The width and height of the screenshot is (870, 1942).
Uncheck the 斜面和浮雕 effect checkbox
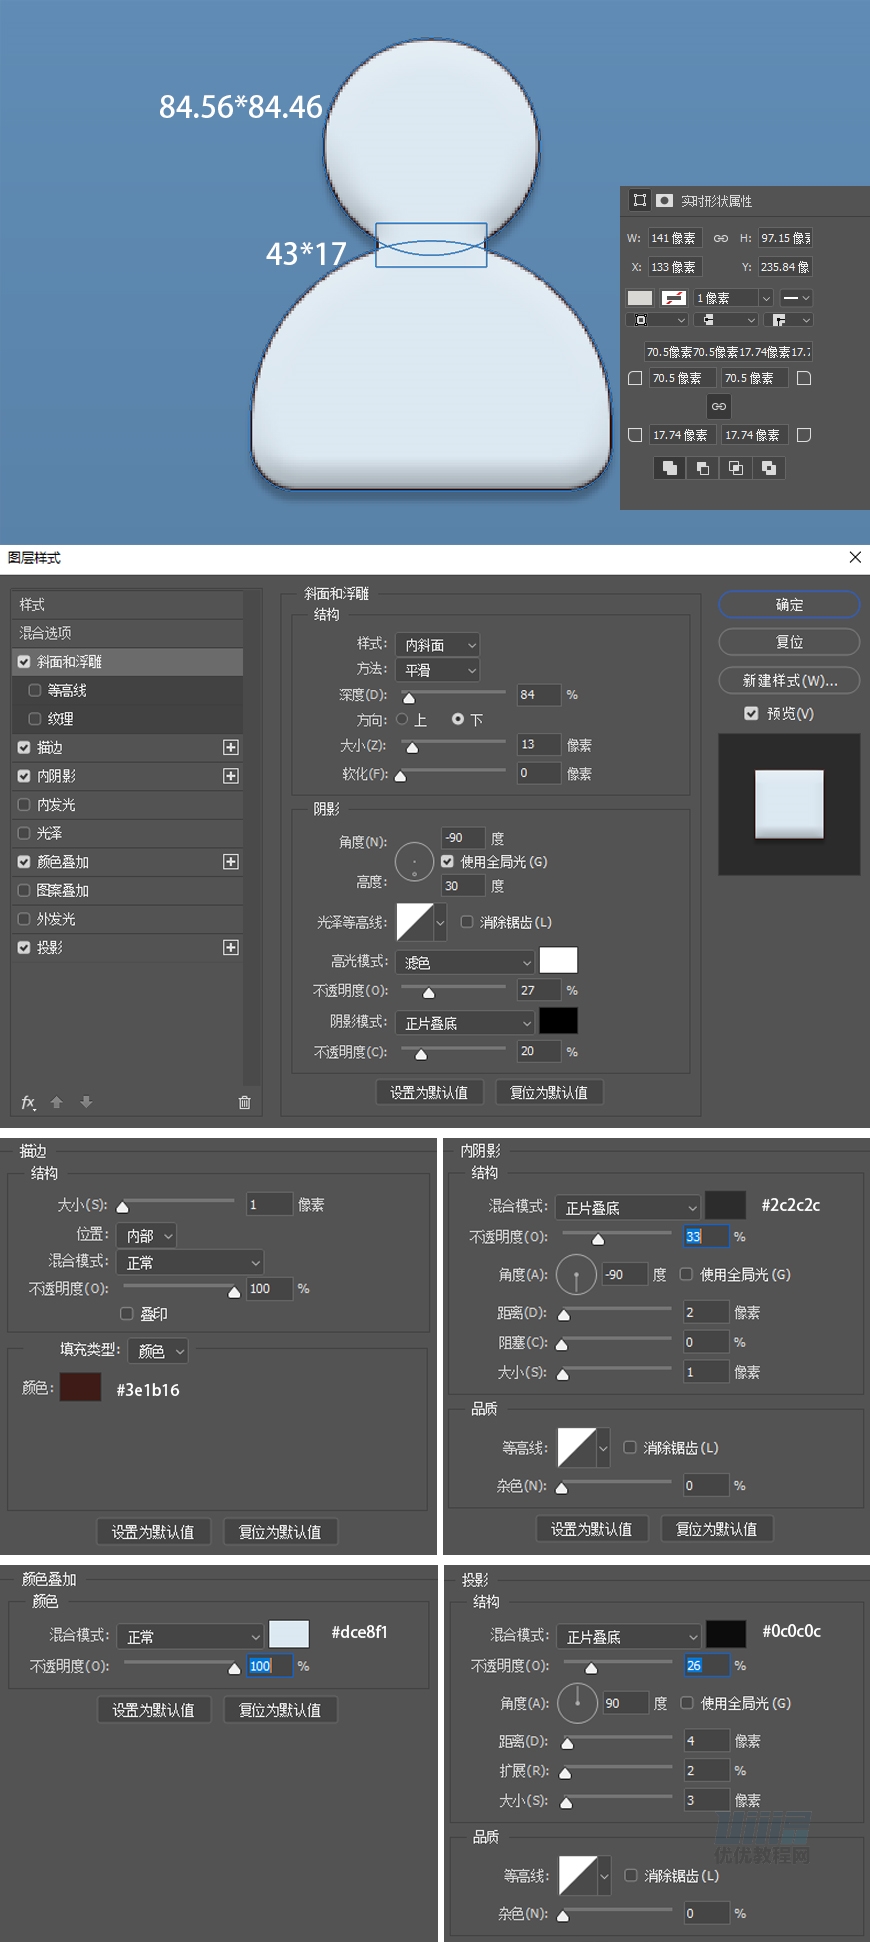(24, 662)
